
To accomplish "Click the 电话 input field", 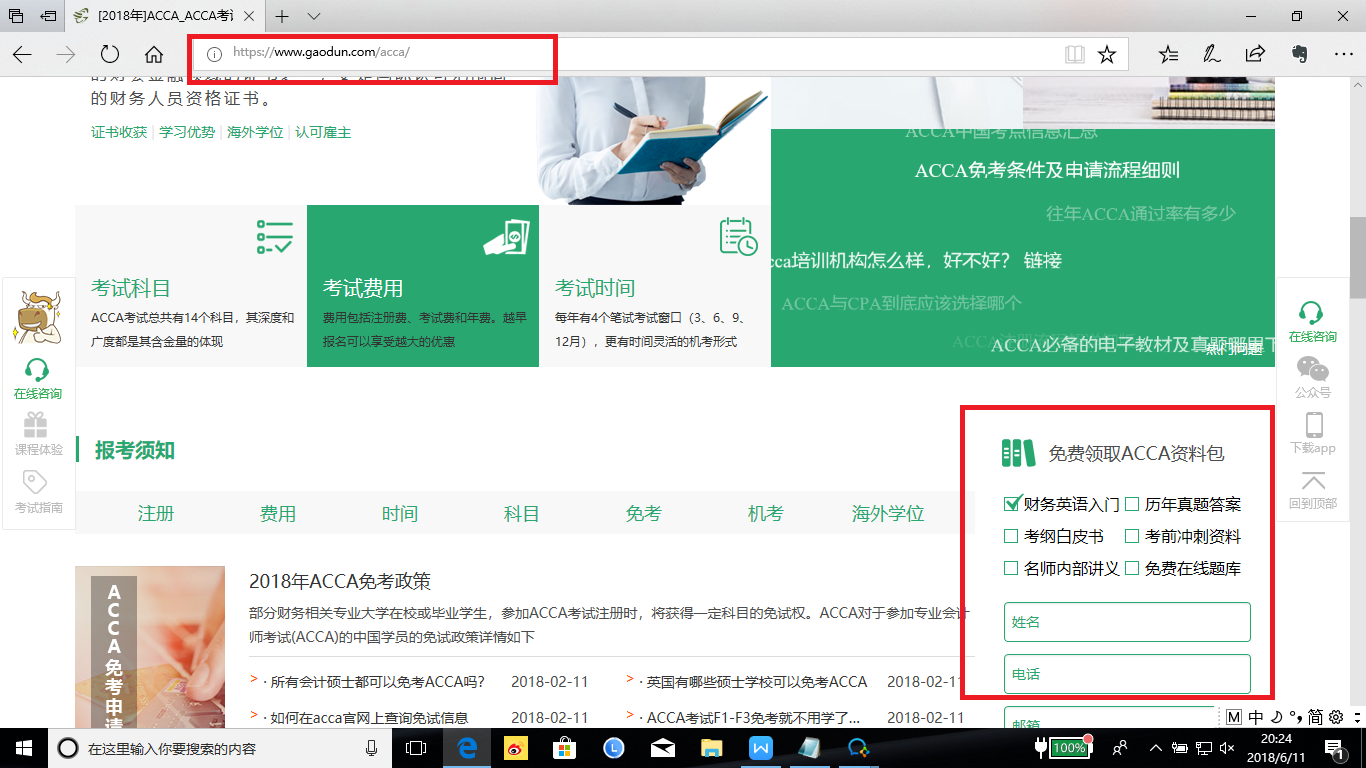I will point(1127,674).
